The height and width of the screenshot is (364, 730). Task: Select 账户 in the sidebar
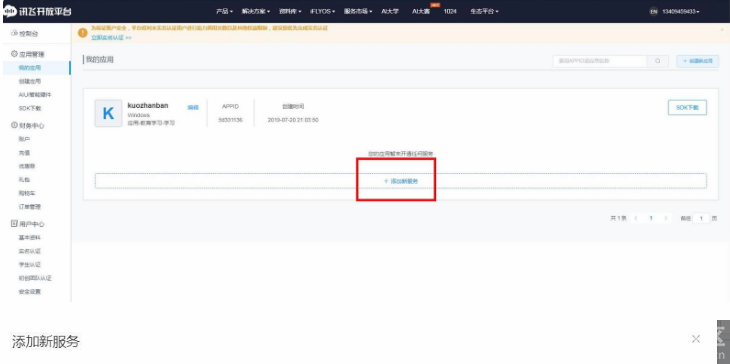coord(24,139)
